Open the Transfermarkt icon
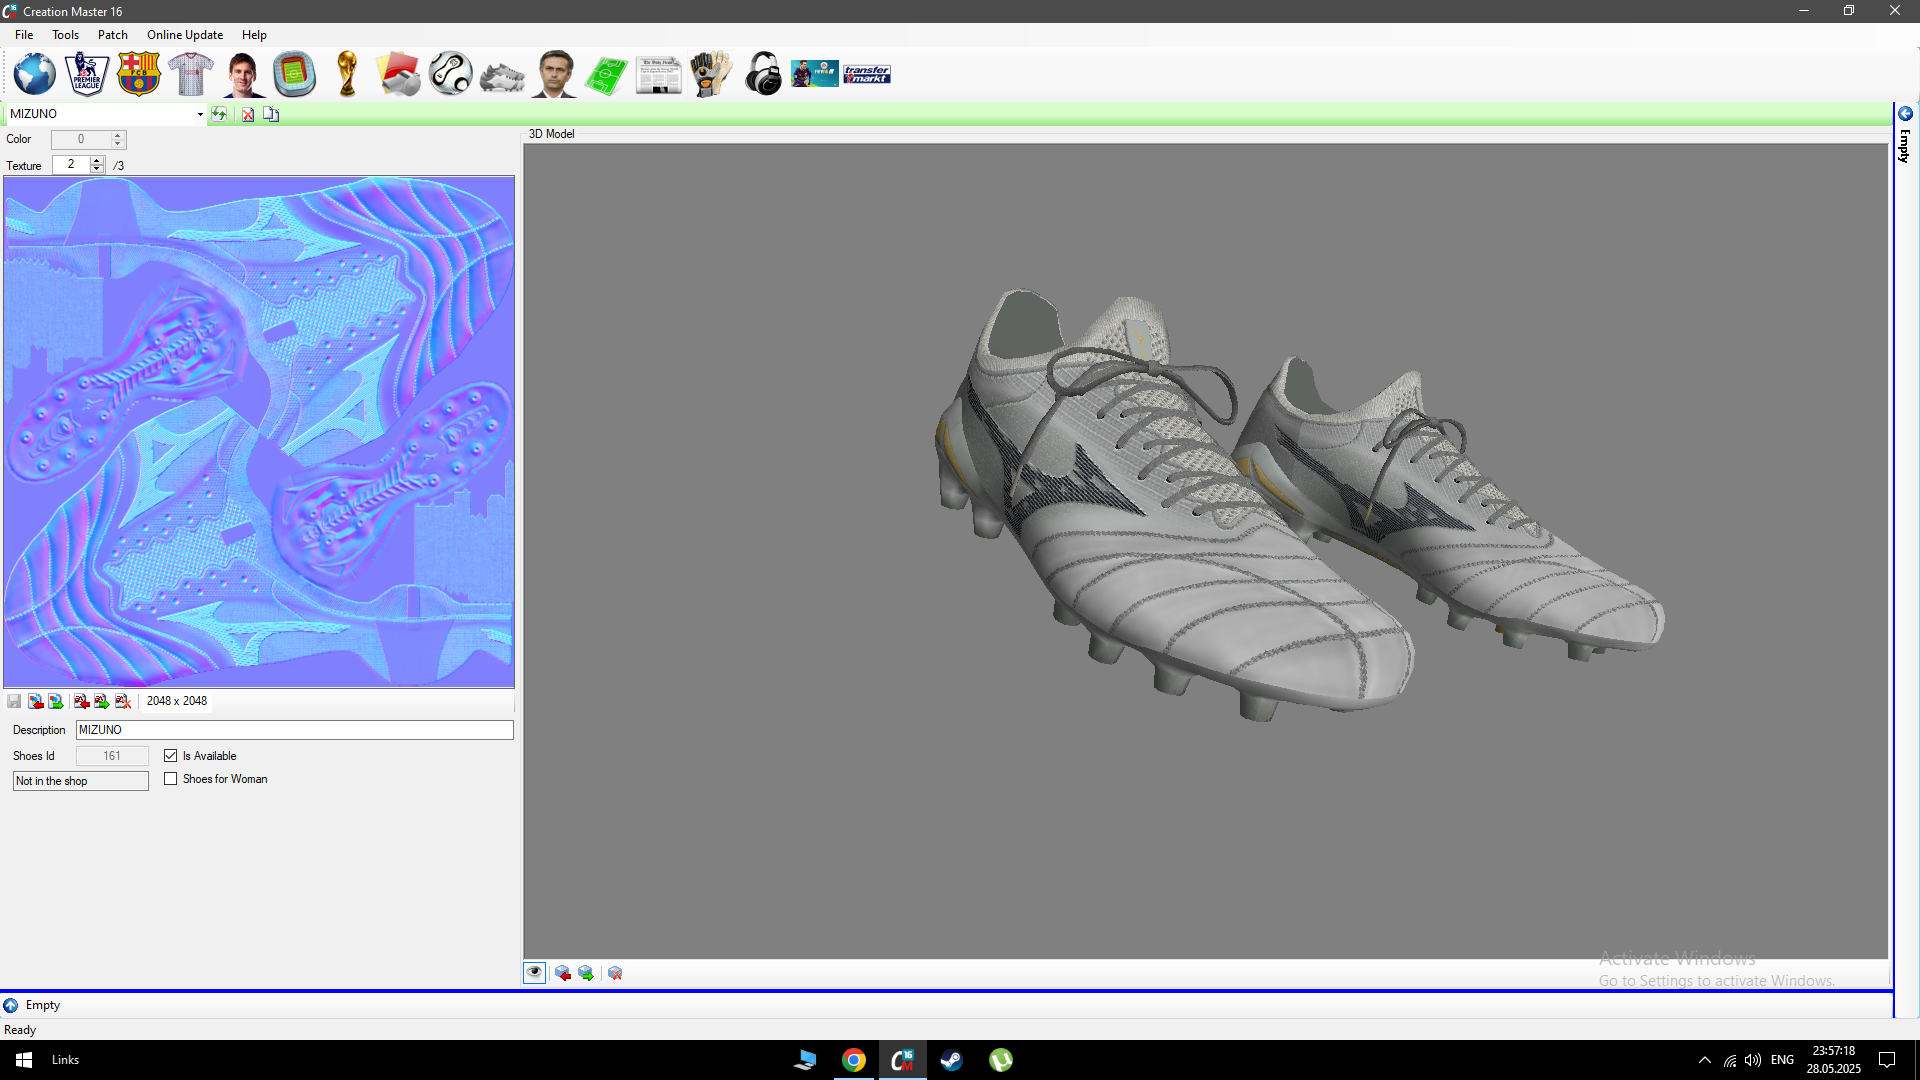 click(x=867, y=75)
